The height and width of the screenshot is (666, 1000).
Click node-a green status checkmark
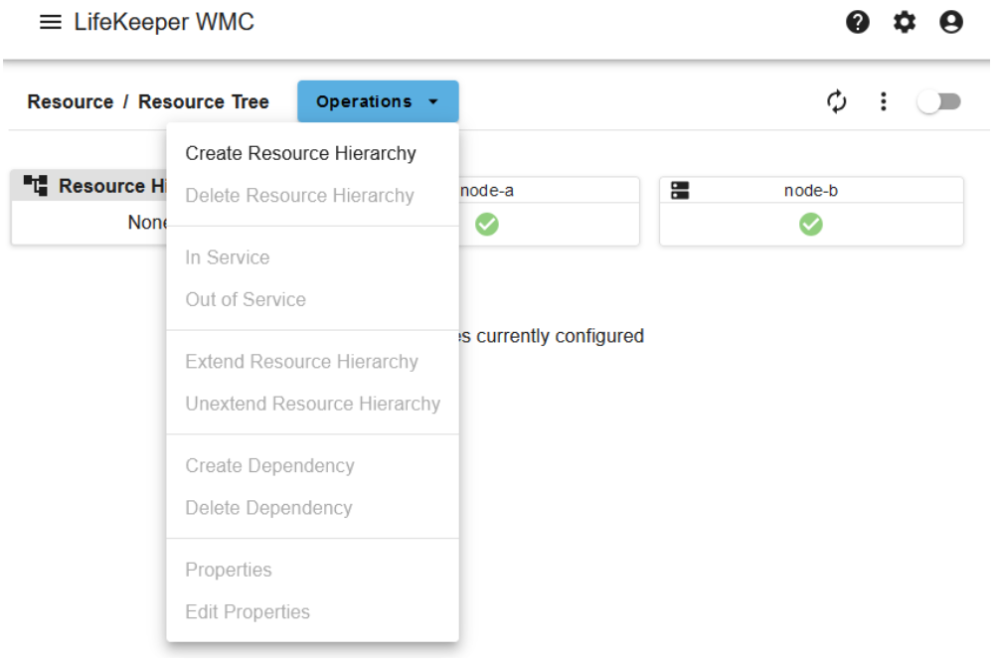click(x=487, y=225)
